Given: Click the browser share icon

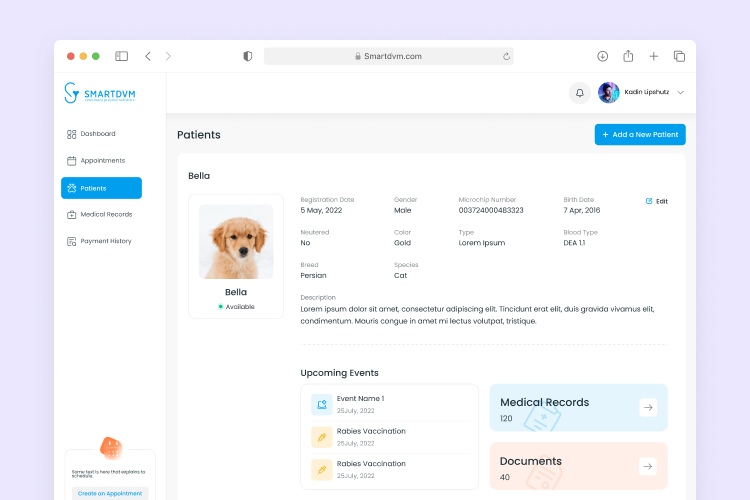Looking at the screenshot, I should 628,57.
